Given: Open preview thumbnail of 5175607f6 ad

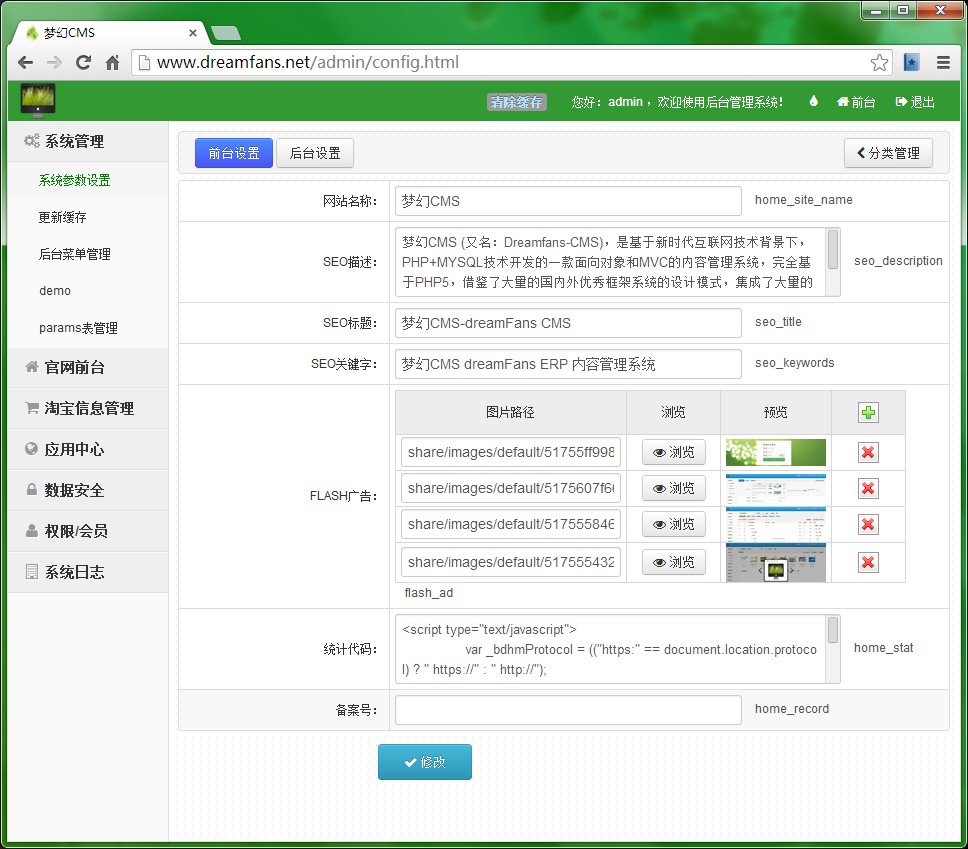Looking at the screenshot, I should click(x=775, y=489).
